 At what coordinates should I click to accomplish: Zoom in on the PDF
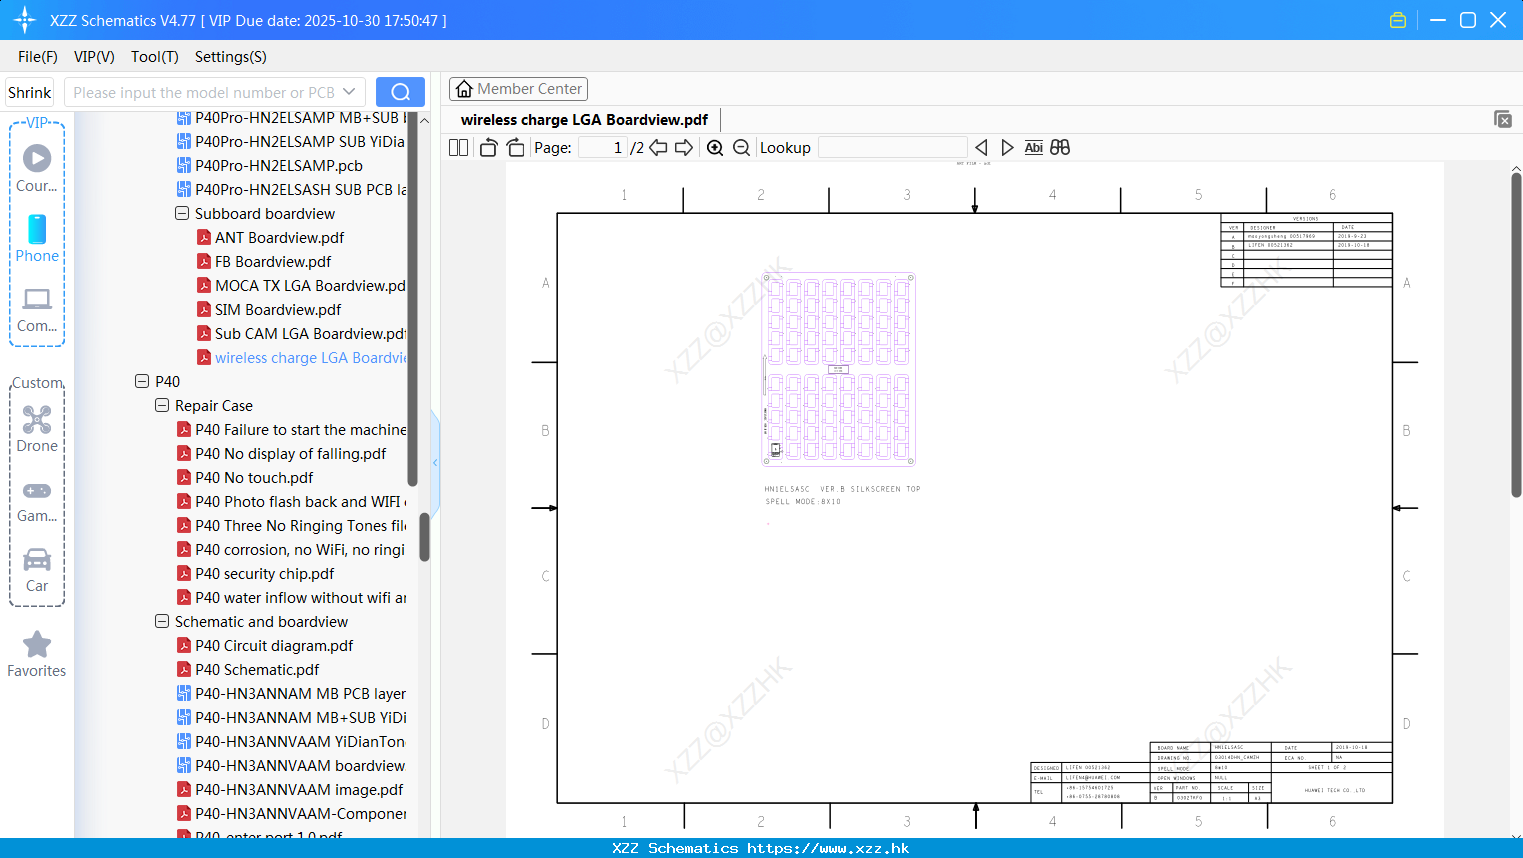pyautogui.click(x=715, y=148)
